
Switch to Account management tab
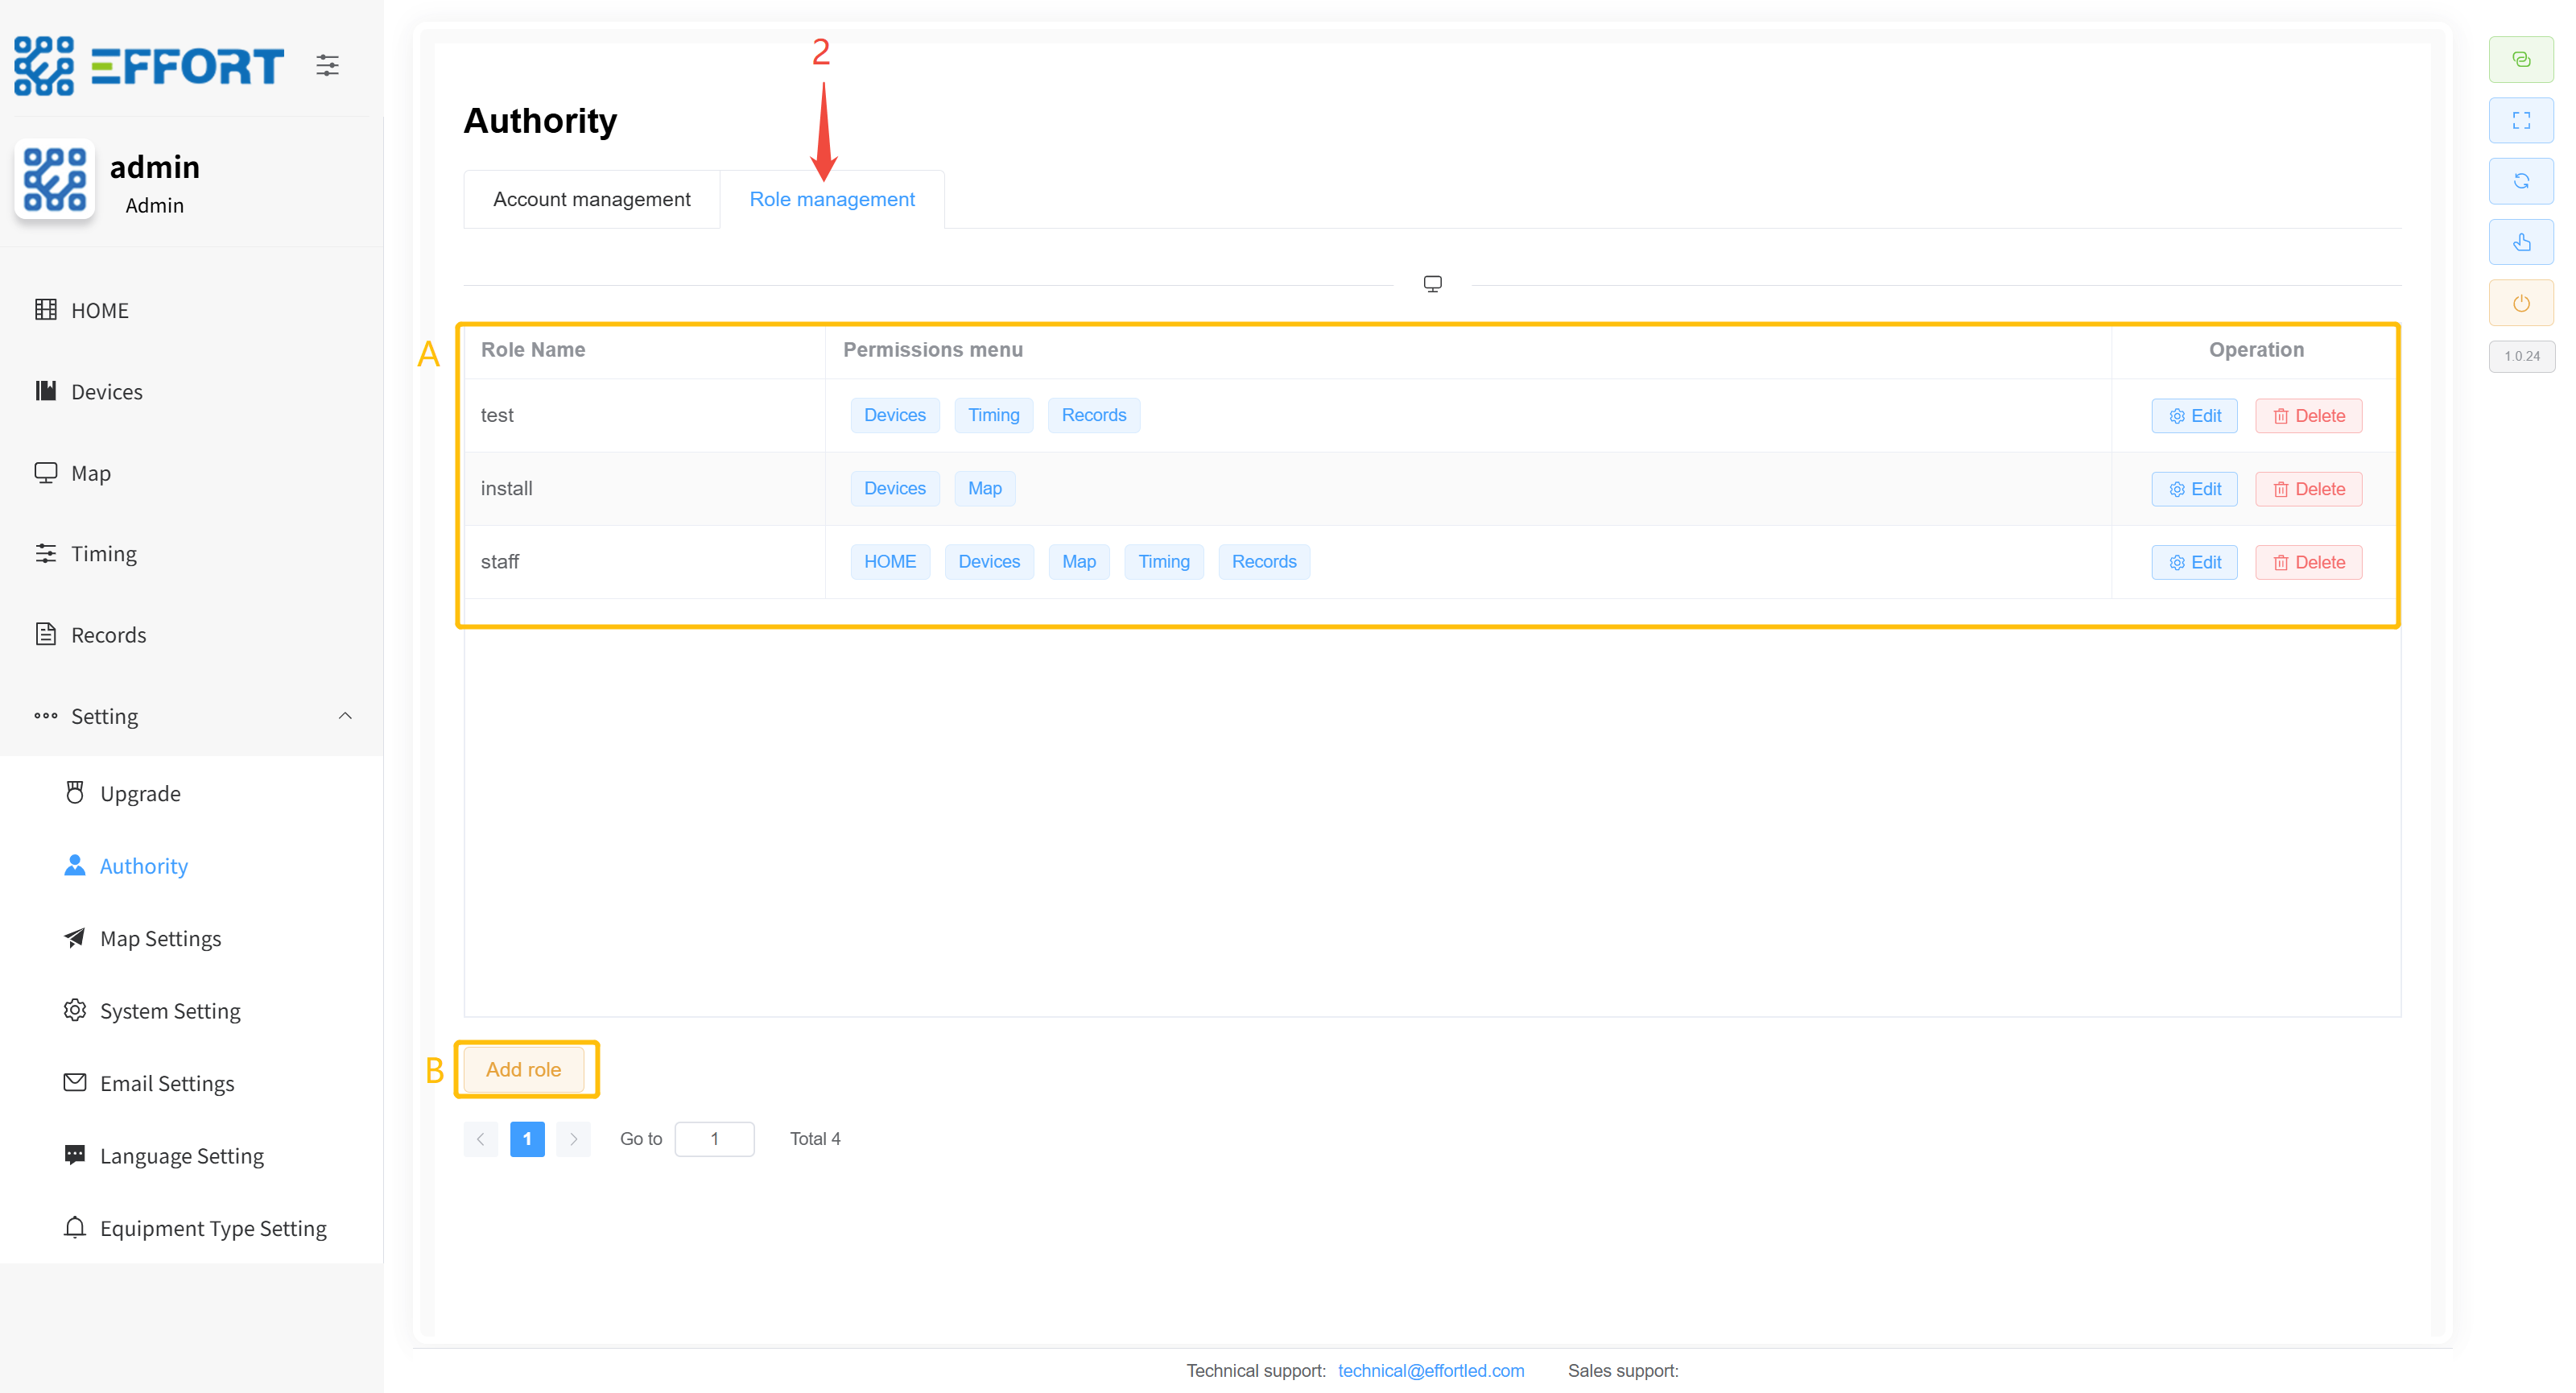(x=591, y=199)
